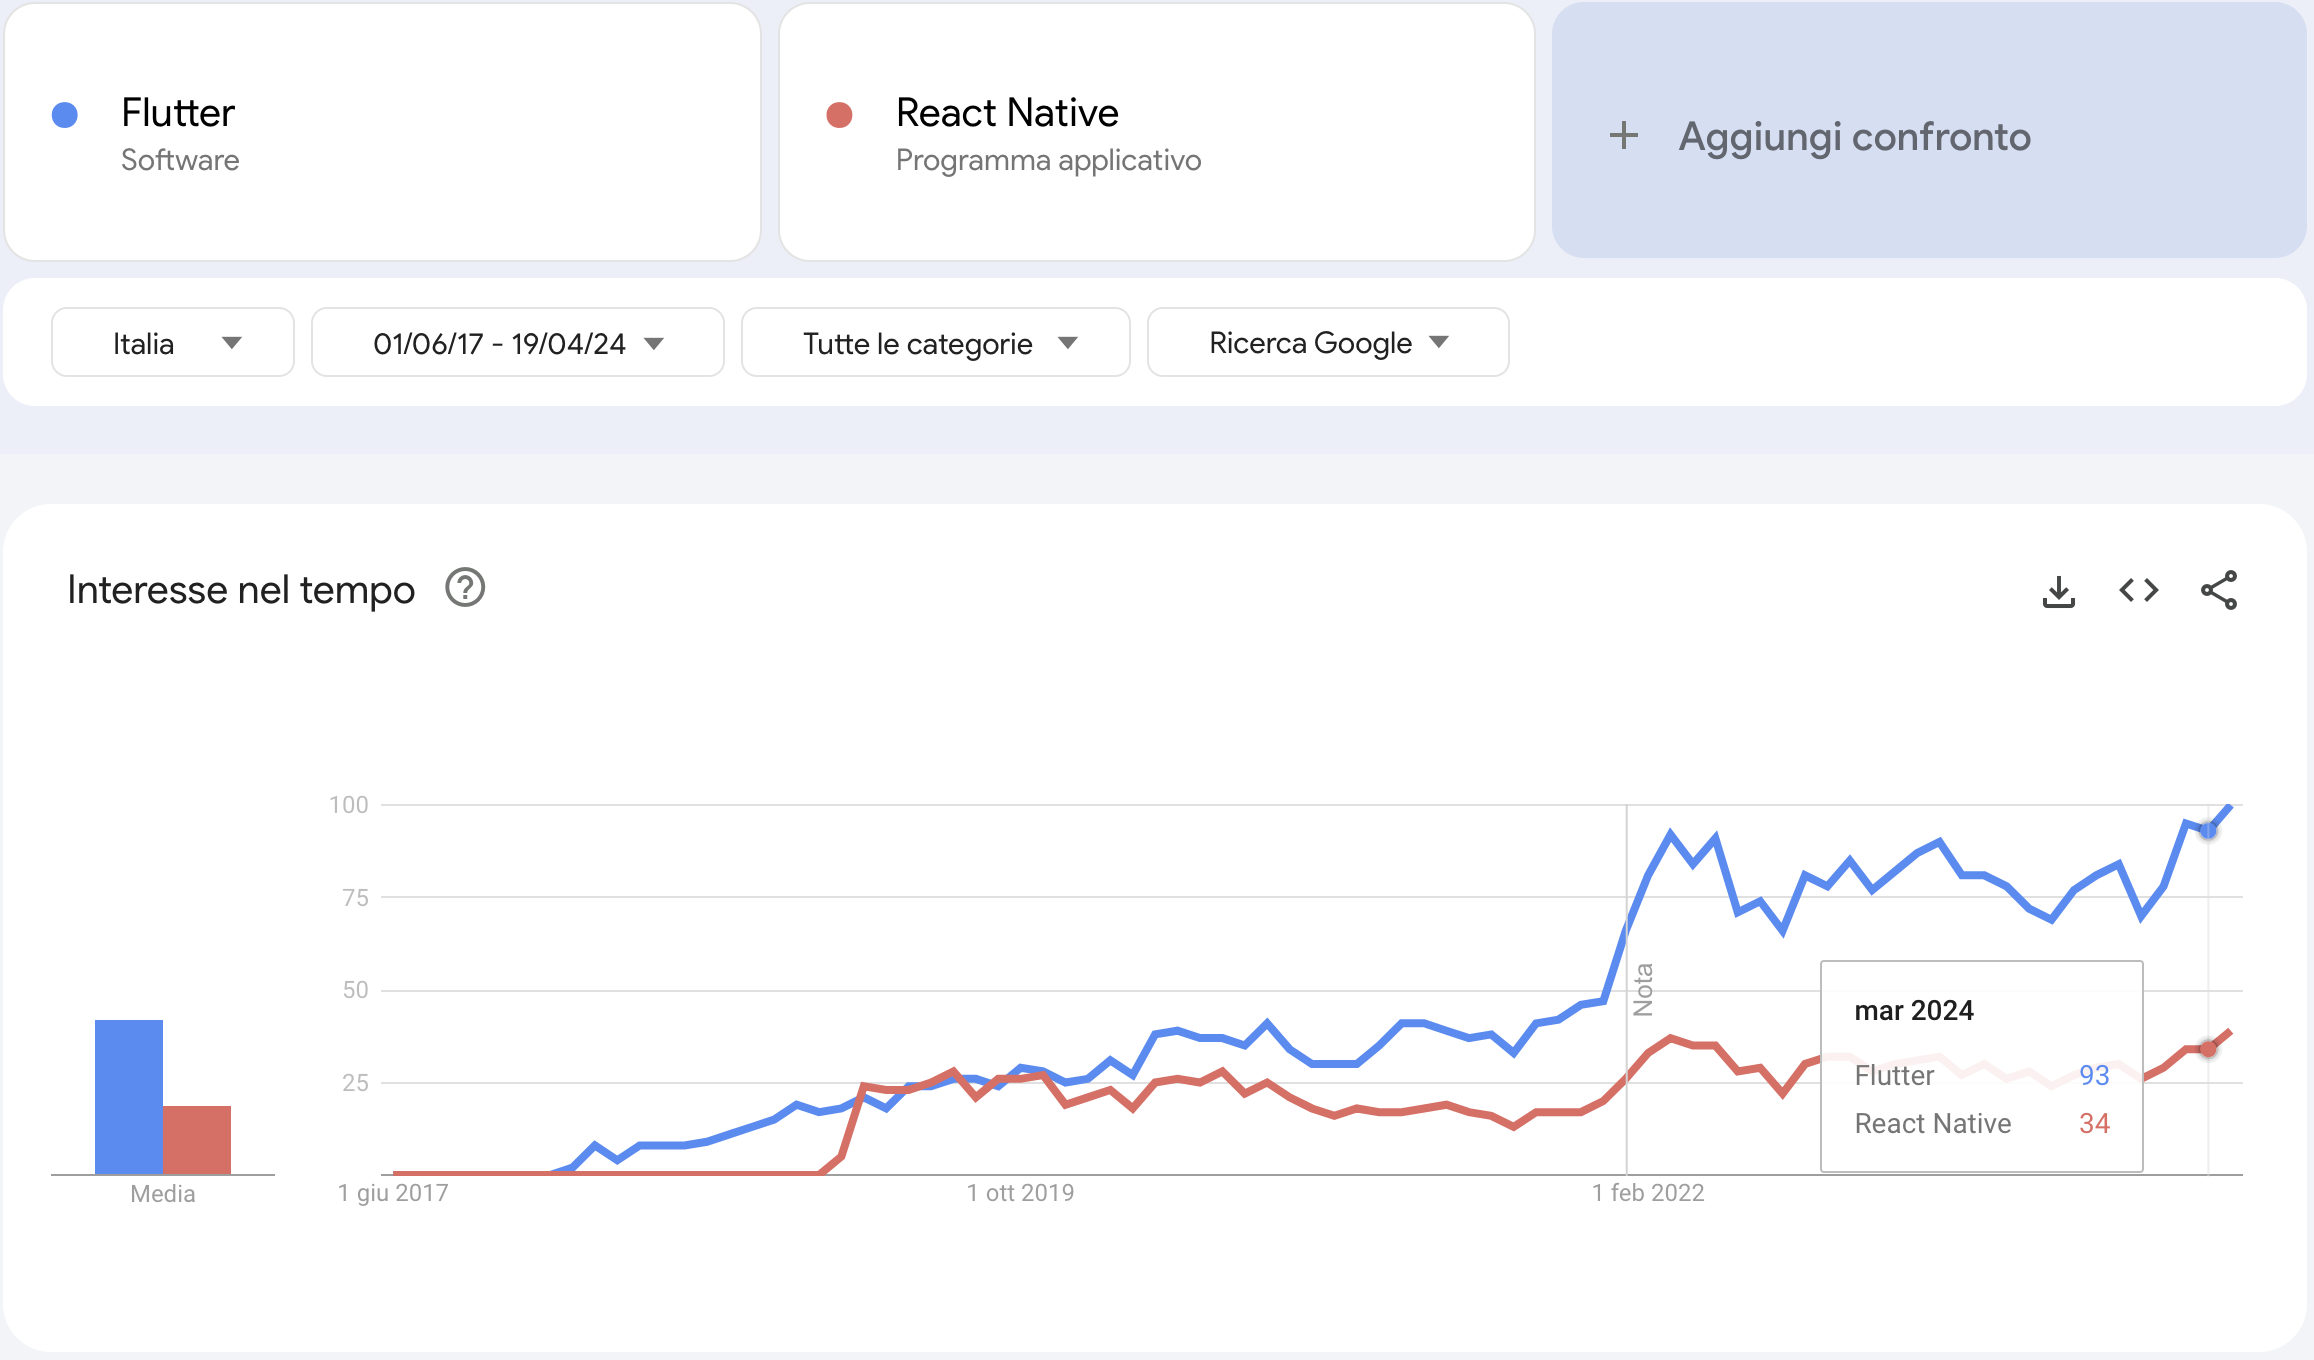
Task: Click the Programma applicativo subtitle
Action: point(1048,160)
